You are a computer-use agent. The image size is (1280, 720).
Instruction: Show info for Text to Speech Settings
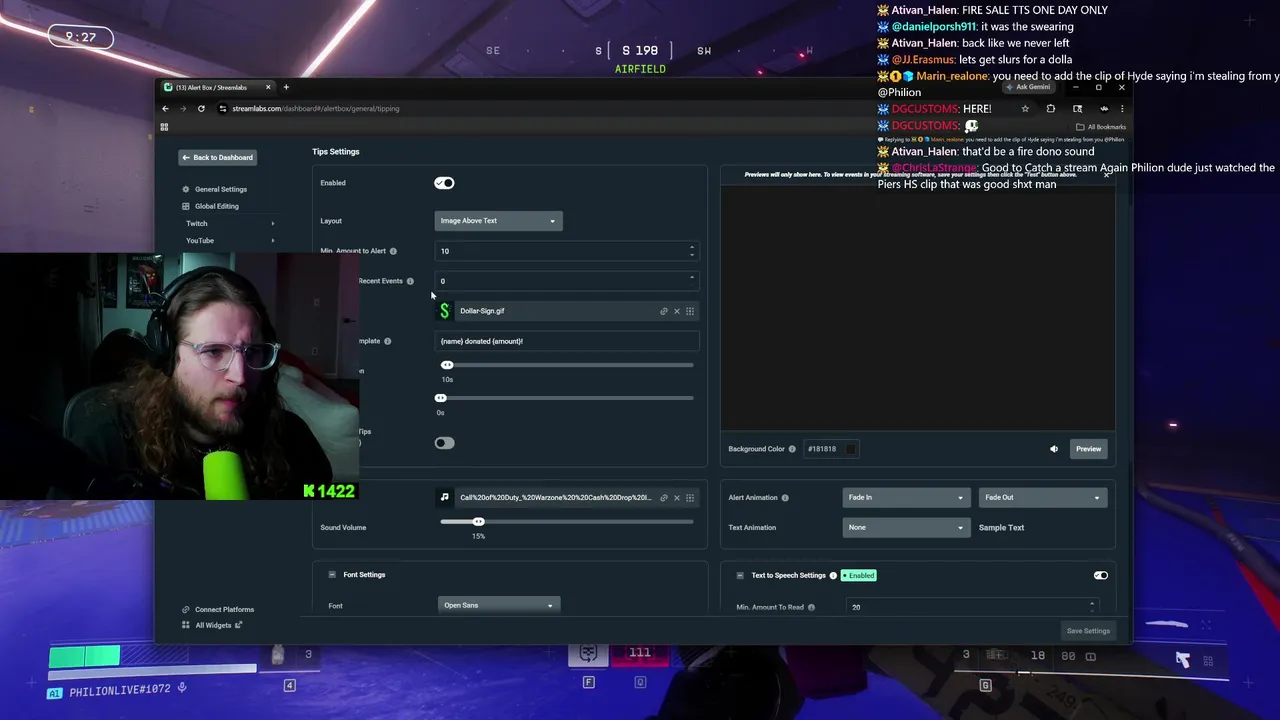[833, 576]
